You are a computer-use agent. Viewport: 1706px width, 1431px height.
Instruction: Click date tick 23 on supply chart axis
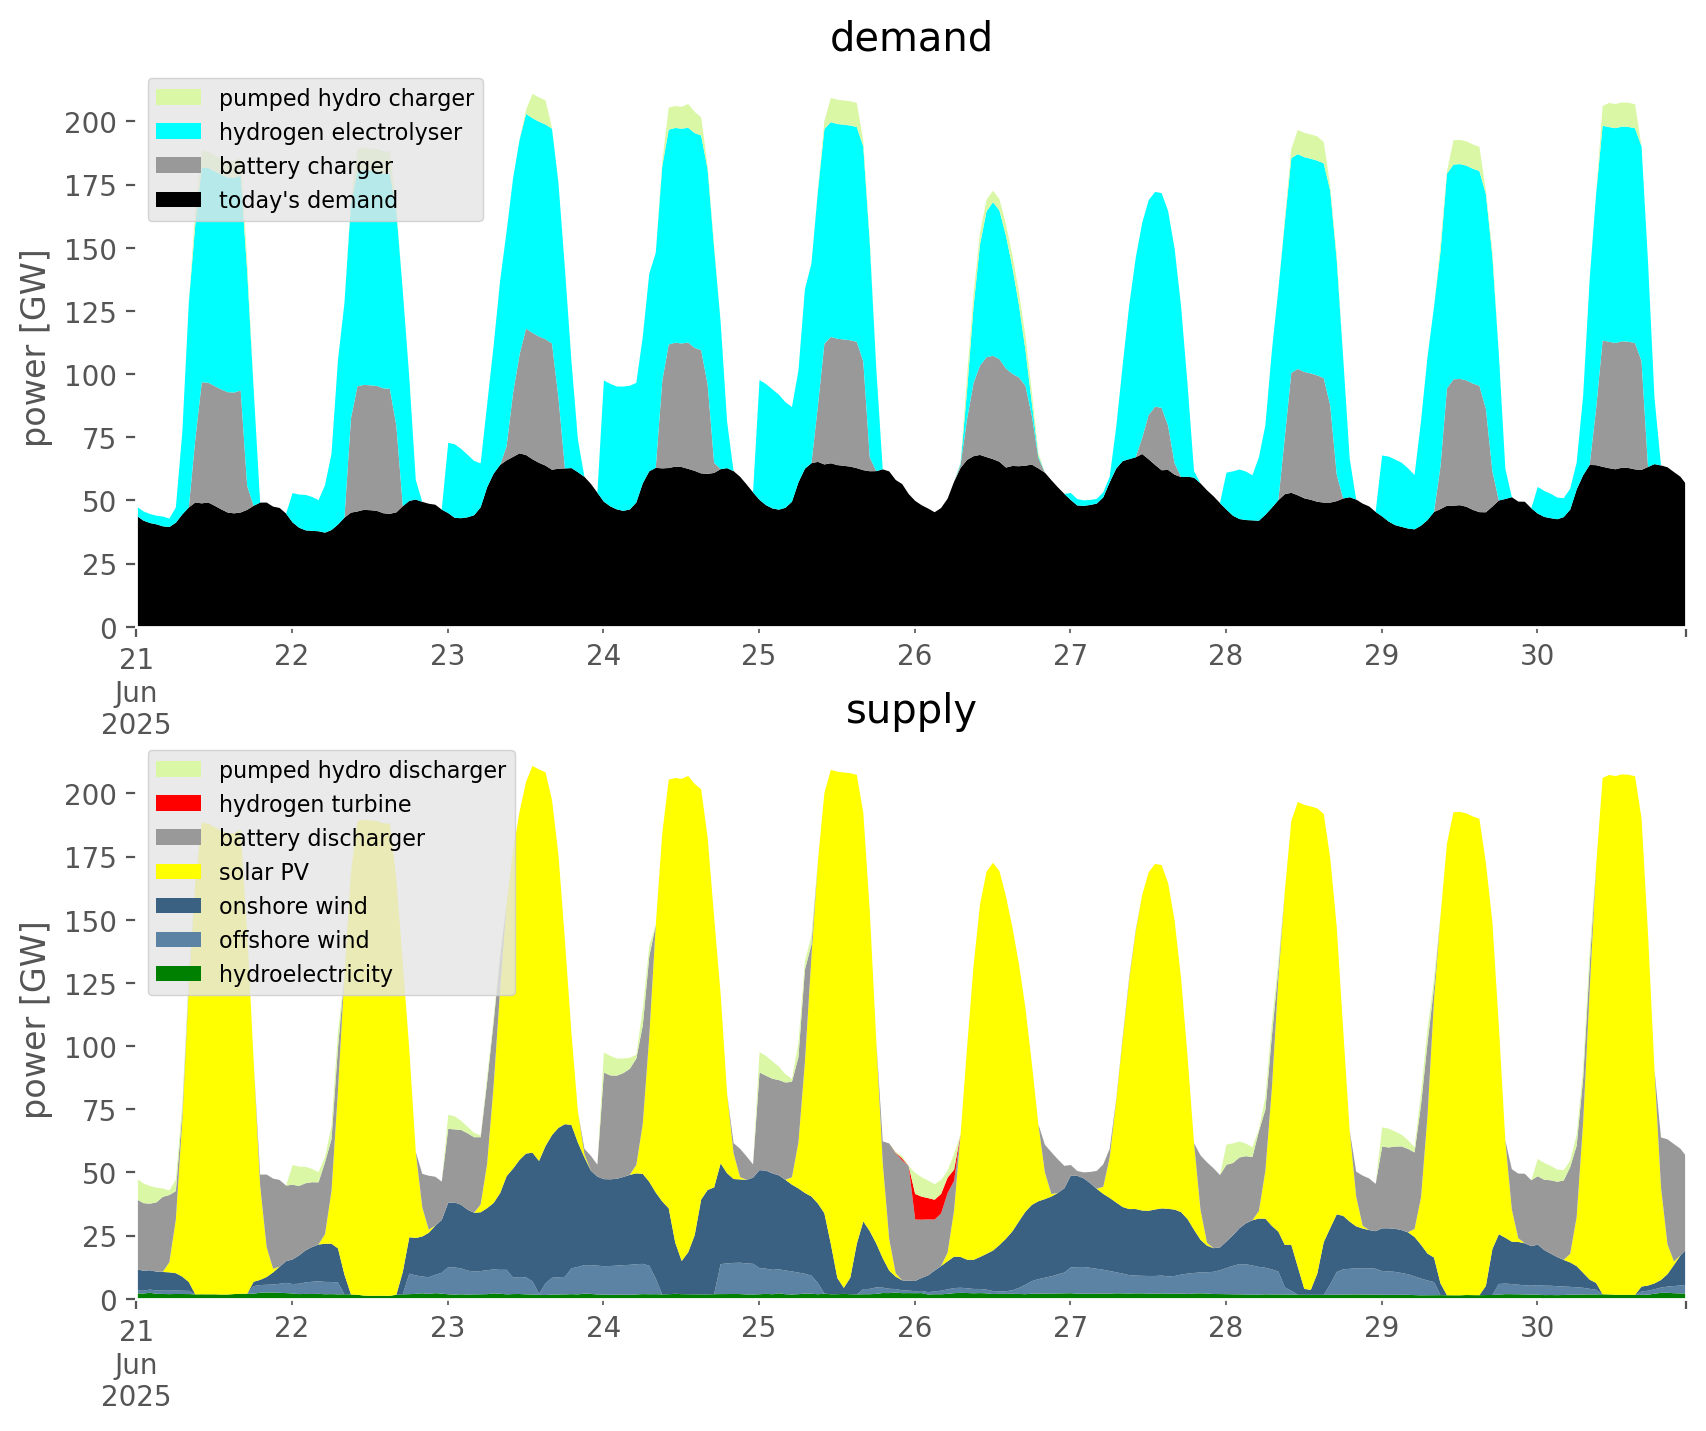pos(447,1328)
